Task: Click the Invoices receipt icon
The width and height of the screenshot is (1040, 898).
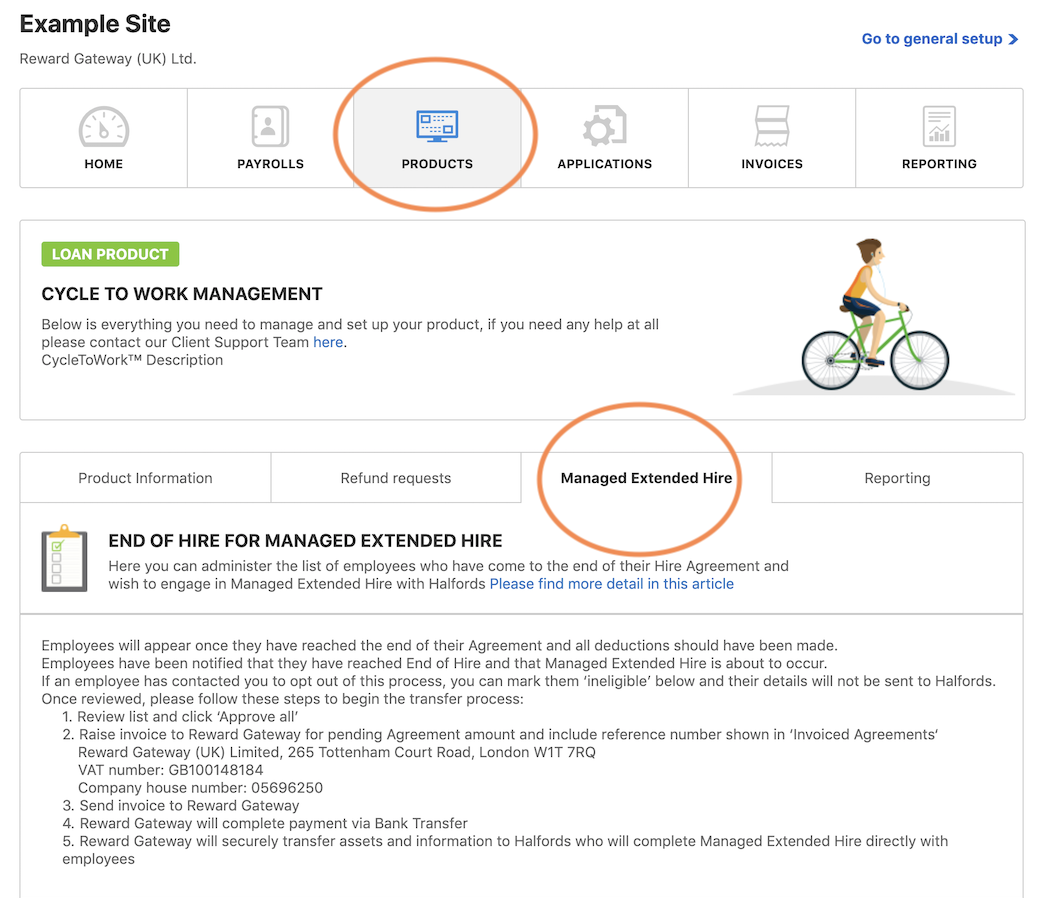Action: tap(771, 127)
